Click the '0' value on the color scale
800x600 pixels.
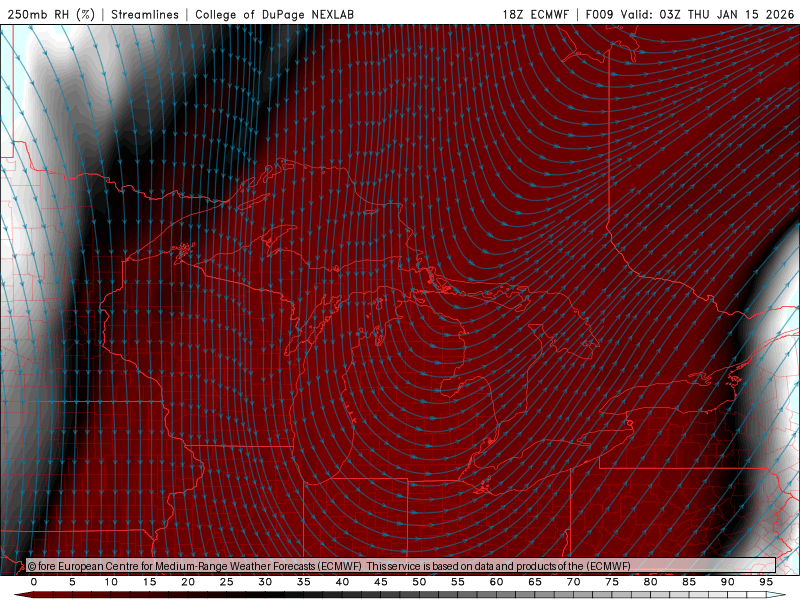[x=34, y=582]
